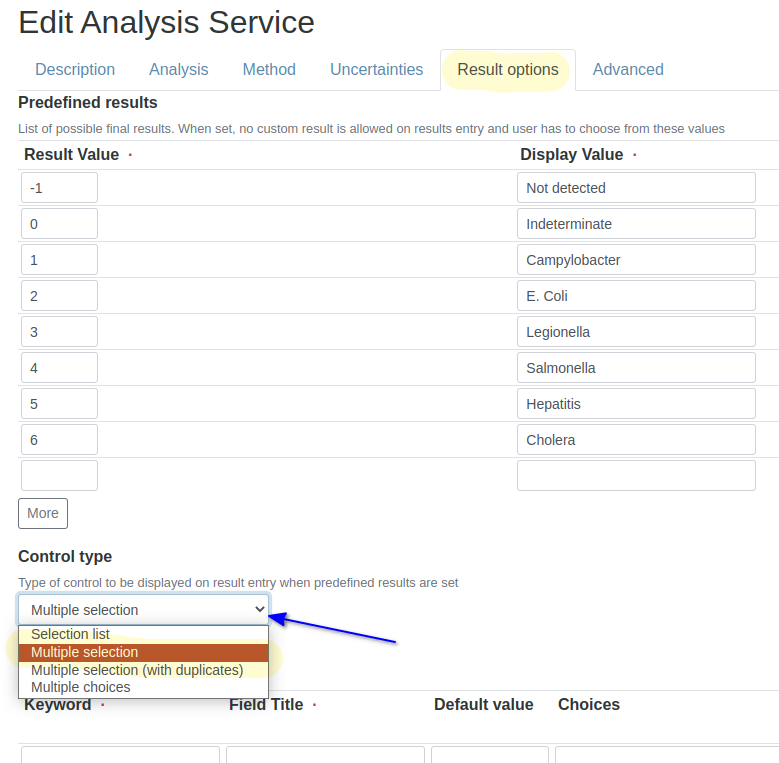Switch to the Analysis tab
This screenshot has width=779, height=763.
tap(178, 70)
